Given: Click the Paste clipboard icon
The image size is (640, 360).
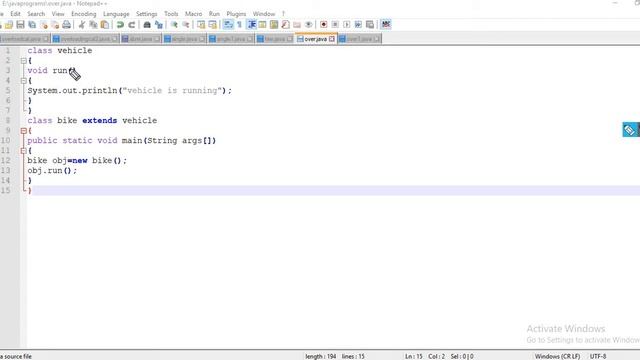Looking at the screenshot, I should (105, 25).
